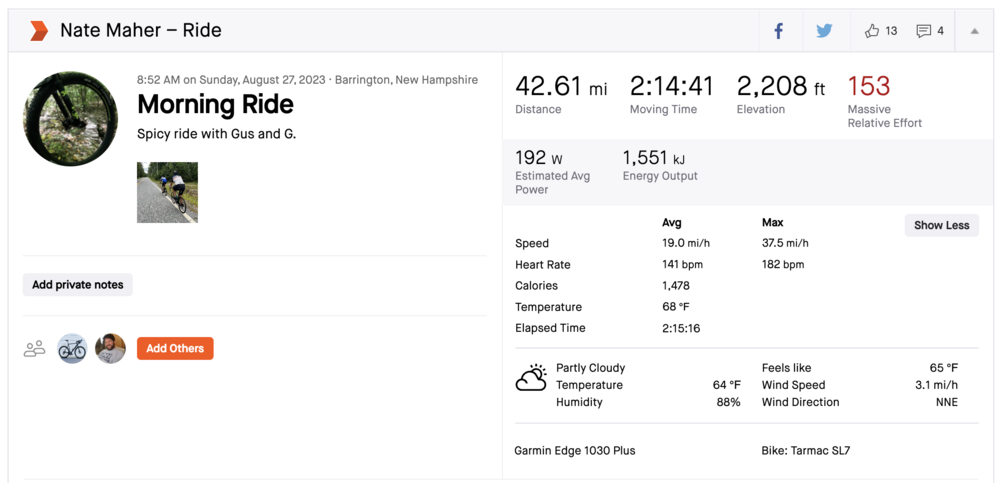The width and height of the screenshot is (1000, 483).
Task: Open the ride photo thumbnail of cyclists
Action: click(x=167, y=192)
